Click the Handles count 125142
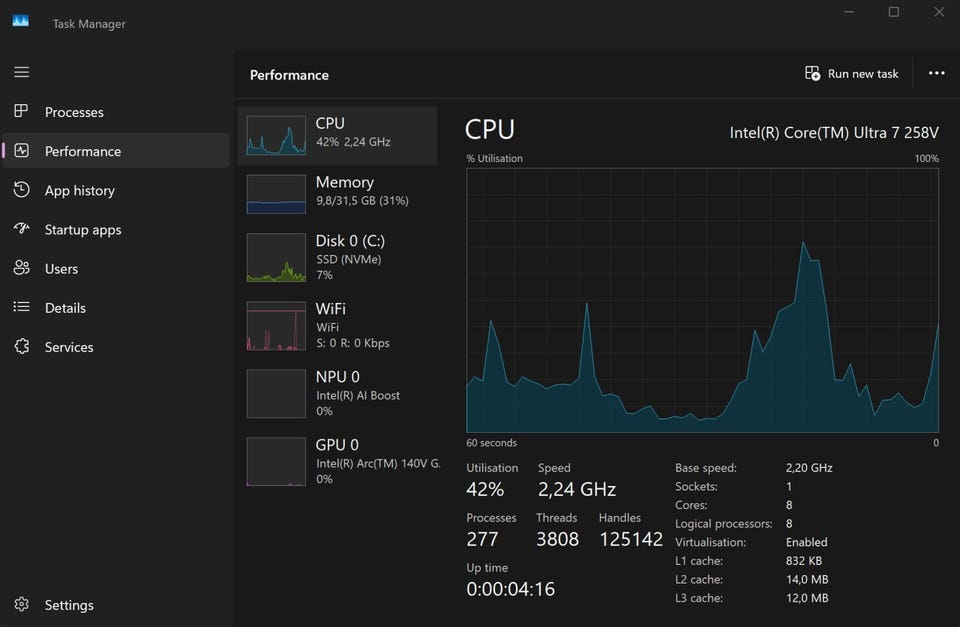This screenshot has height=627, width=960. point(631,539)
